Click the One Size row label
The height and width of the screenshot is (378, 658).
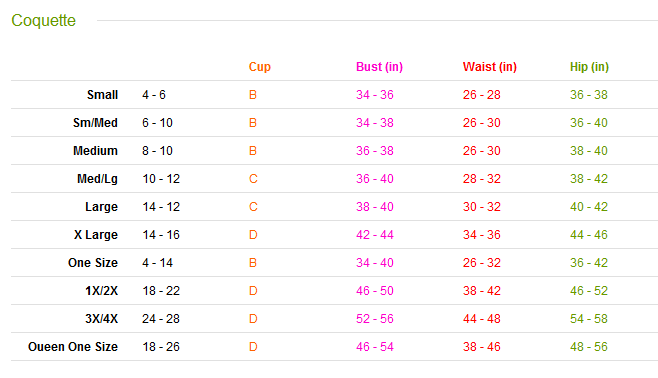(x=93, y=263)
